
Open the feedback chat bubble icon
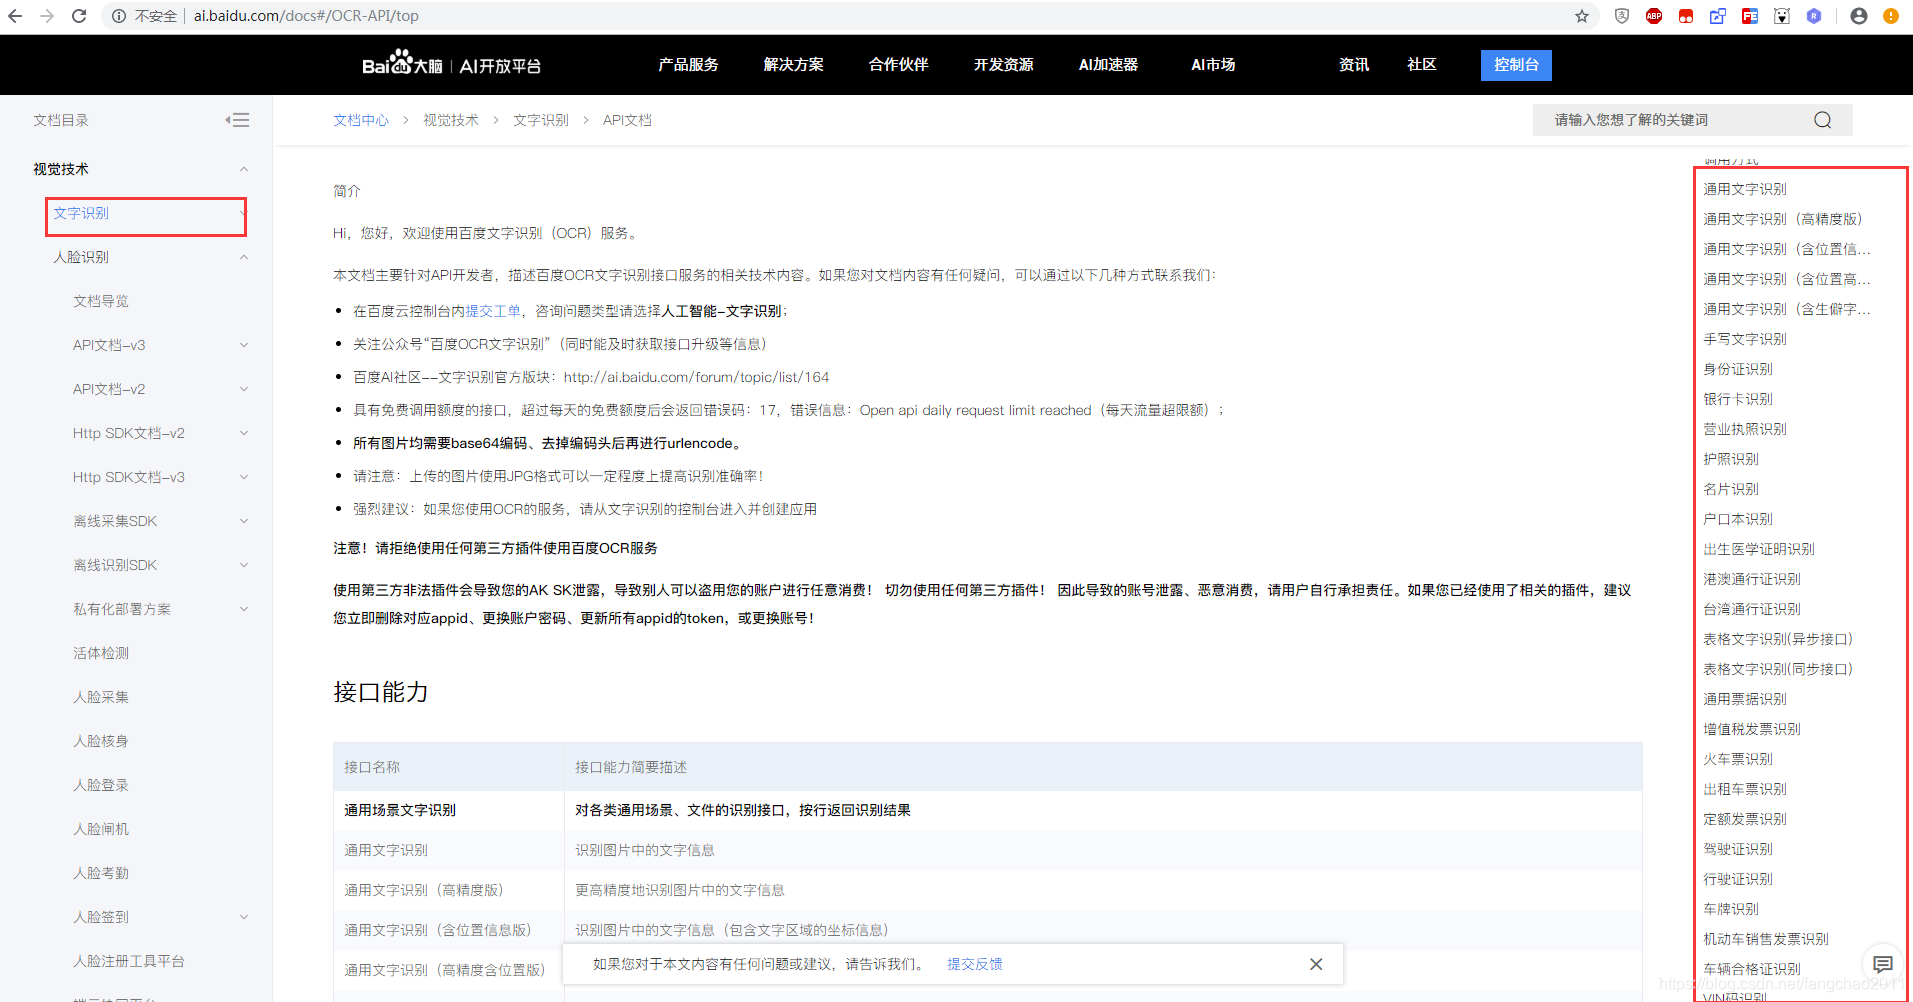[1883, 964]
